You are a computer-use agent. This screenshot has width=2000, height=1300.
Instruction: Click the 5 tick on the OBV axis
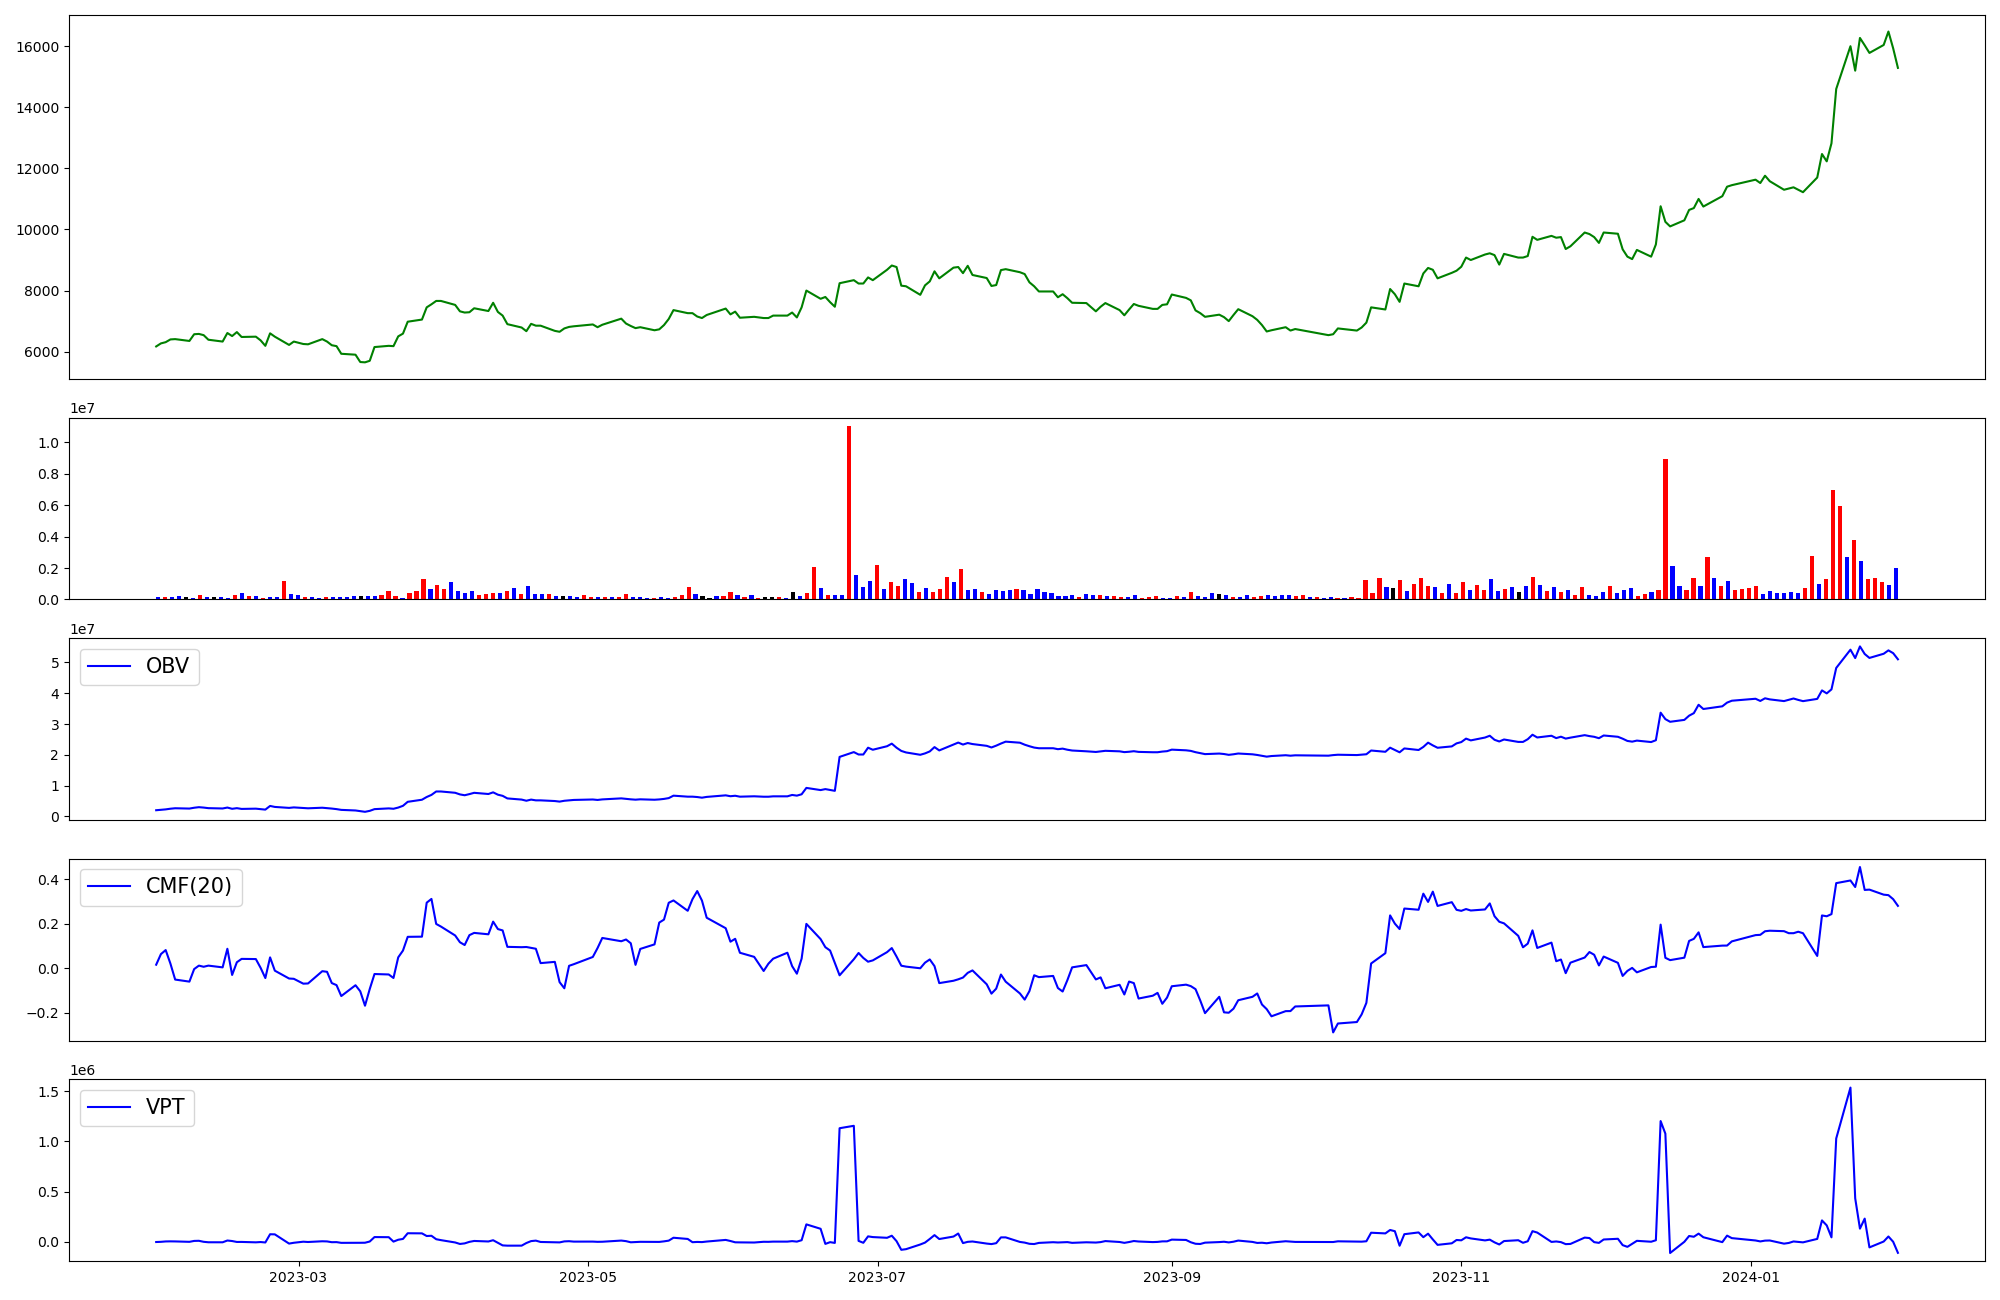(x=57, y=663)
